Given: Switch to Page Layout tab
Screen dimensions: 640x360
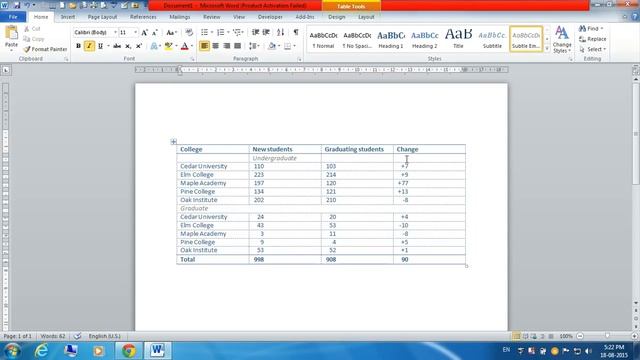Looking at the screenshot, I should coord(102,17).
